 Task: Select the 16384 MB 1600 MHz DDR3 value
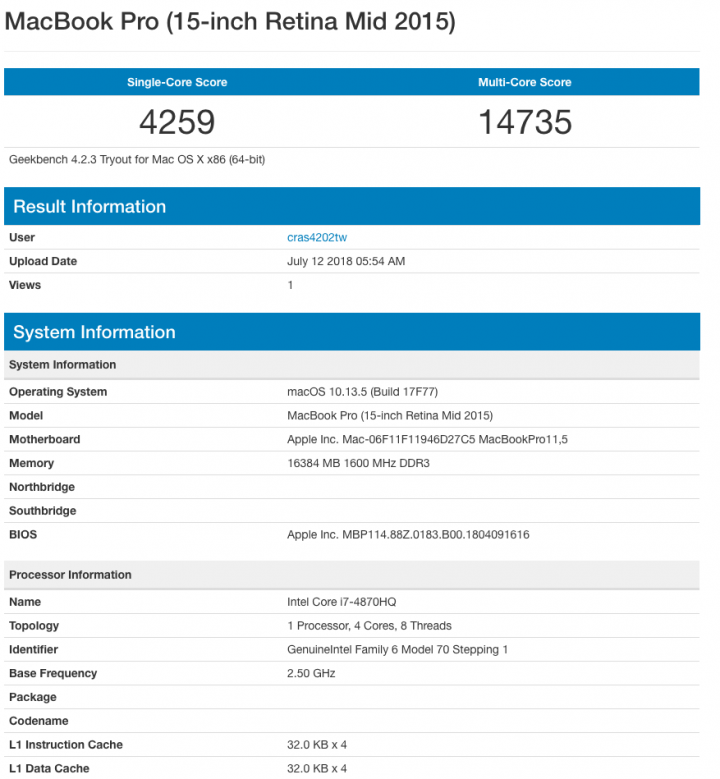pyautogui.click(x=358, y=464)
